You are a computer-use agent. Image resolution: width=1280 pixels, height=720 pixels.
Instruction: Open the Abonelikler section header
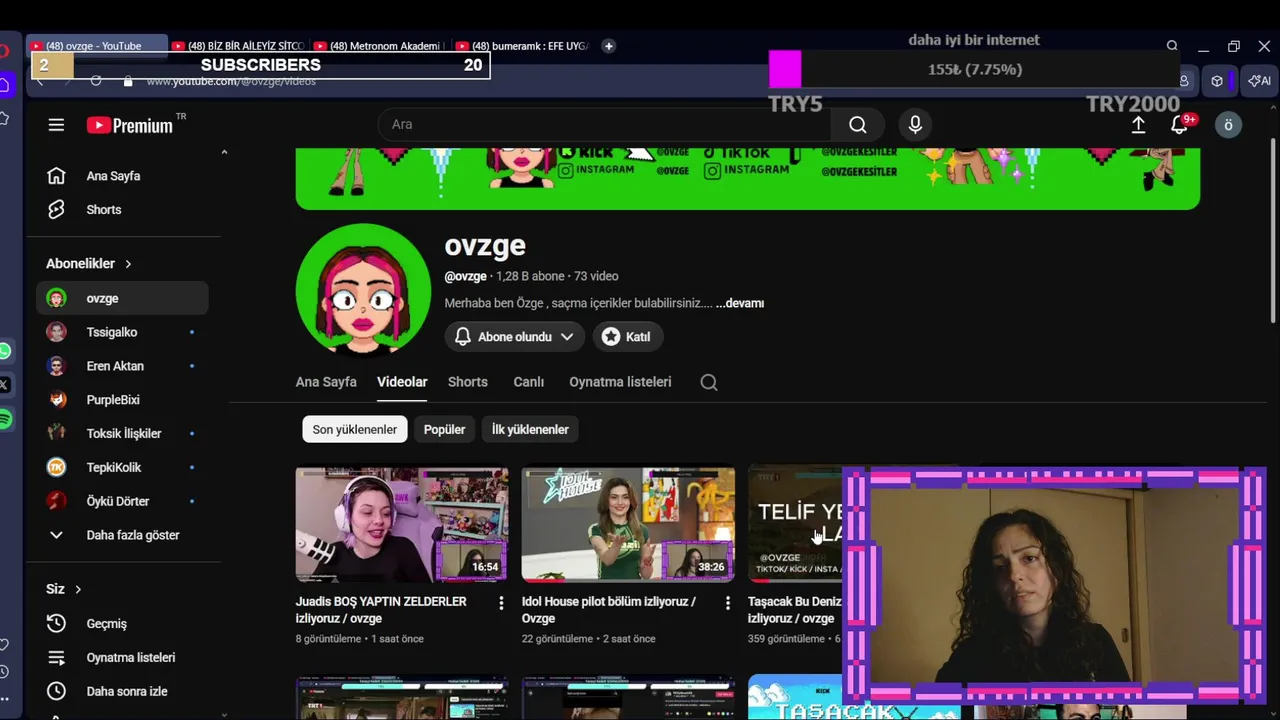(x=89, y=264)
